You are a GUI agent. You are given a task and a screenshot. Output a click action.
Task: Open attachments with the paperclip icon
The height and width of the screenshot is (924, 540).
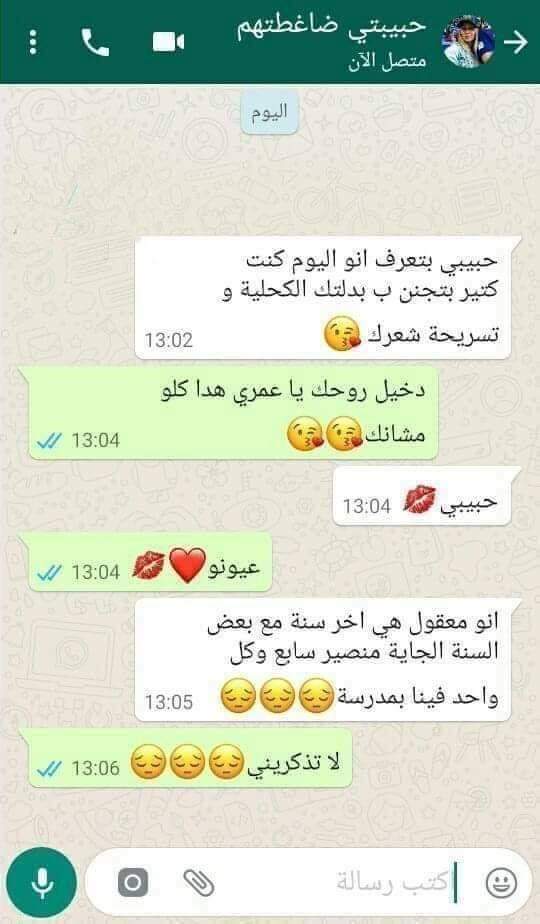pos(199,882)
